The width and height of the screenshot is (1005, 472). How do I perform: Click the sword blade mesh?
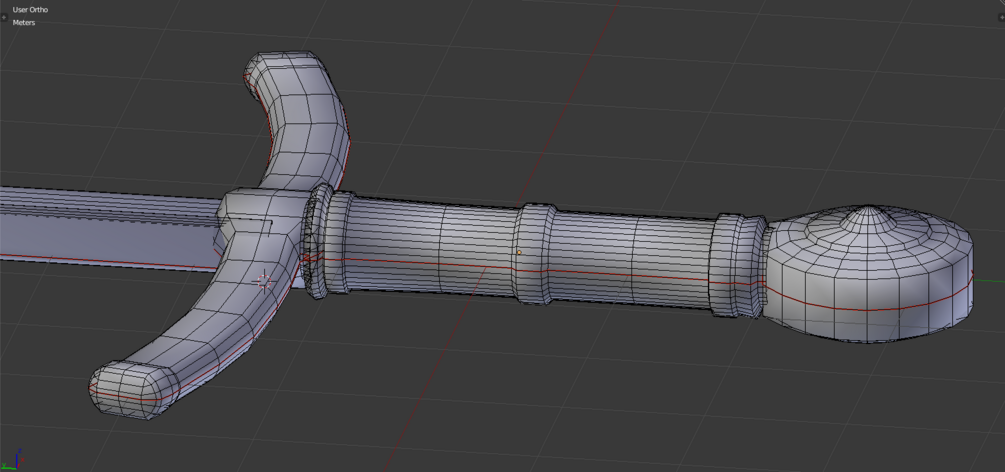[109, 228]
